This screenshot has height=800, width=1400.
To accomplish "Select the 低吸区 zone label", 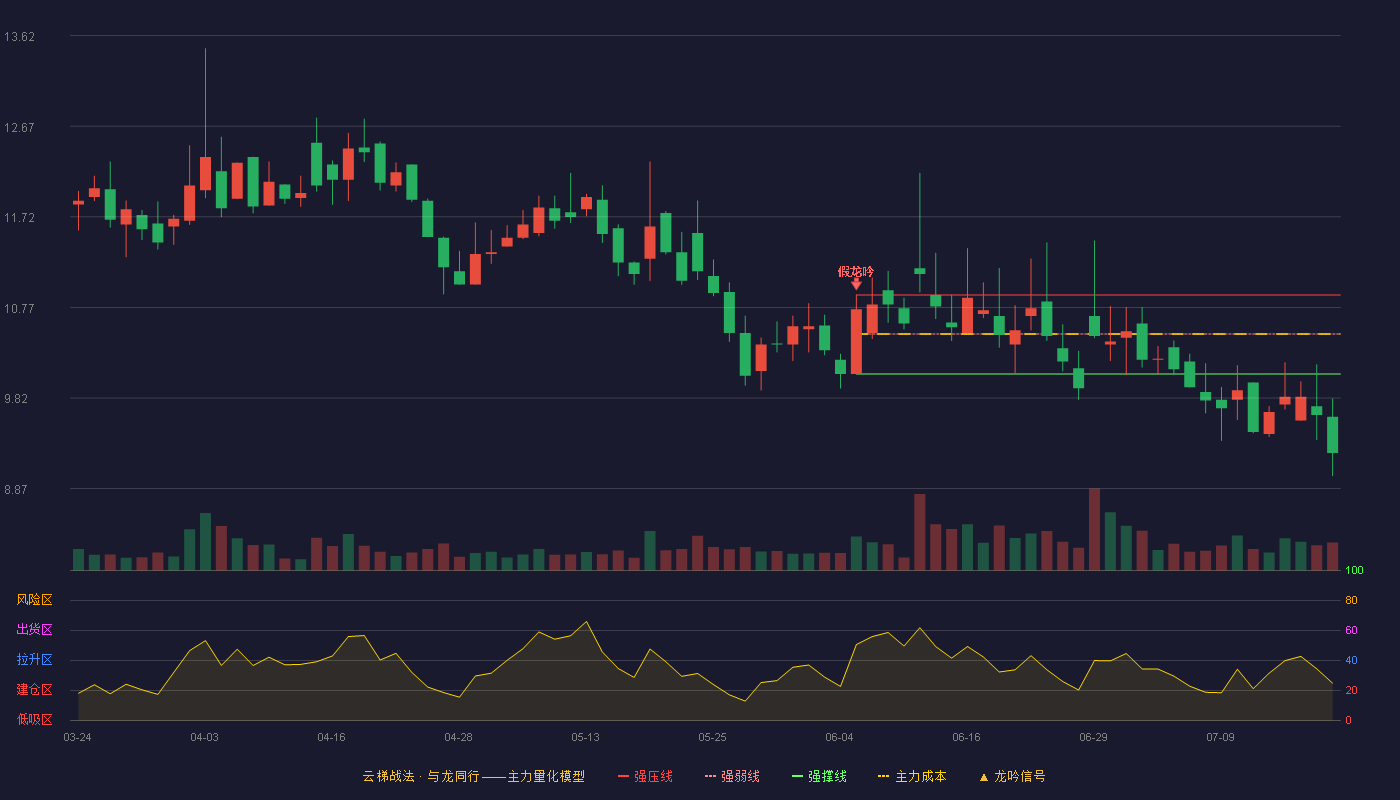I will tap(34, 719).
